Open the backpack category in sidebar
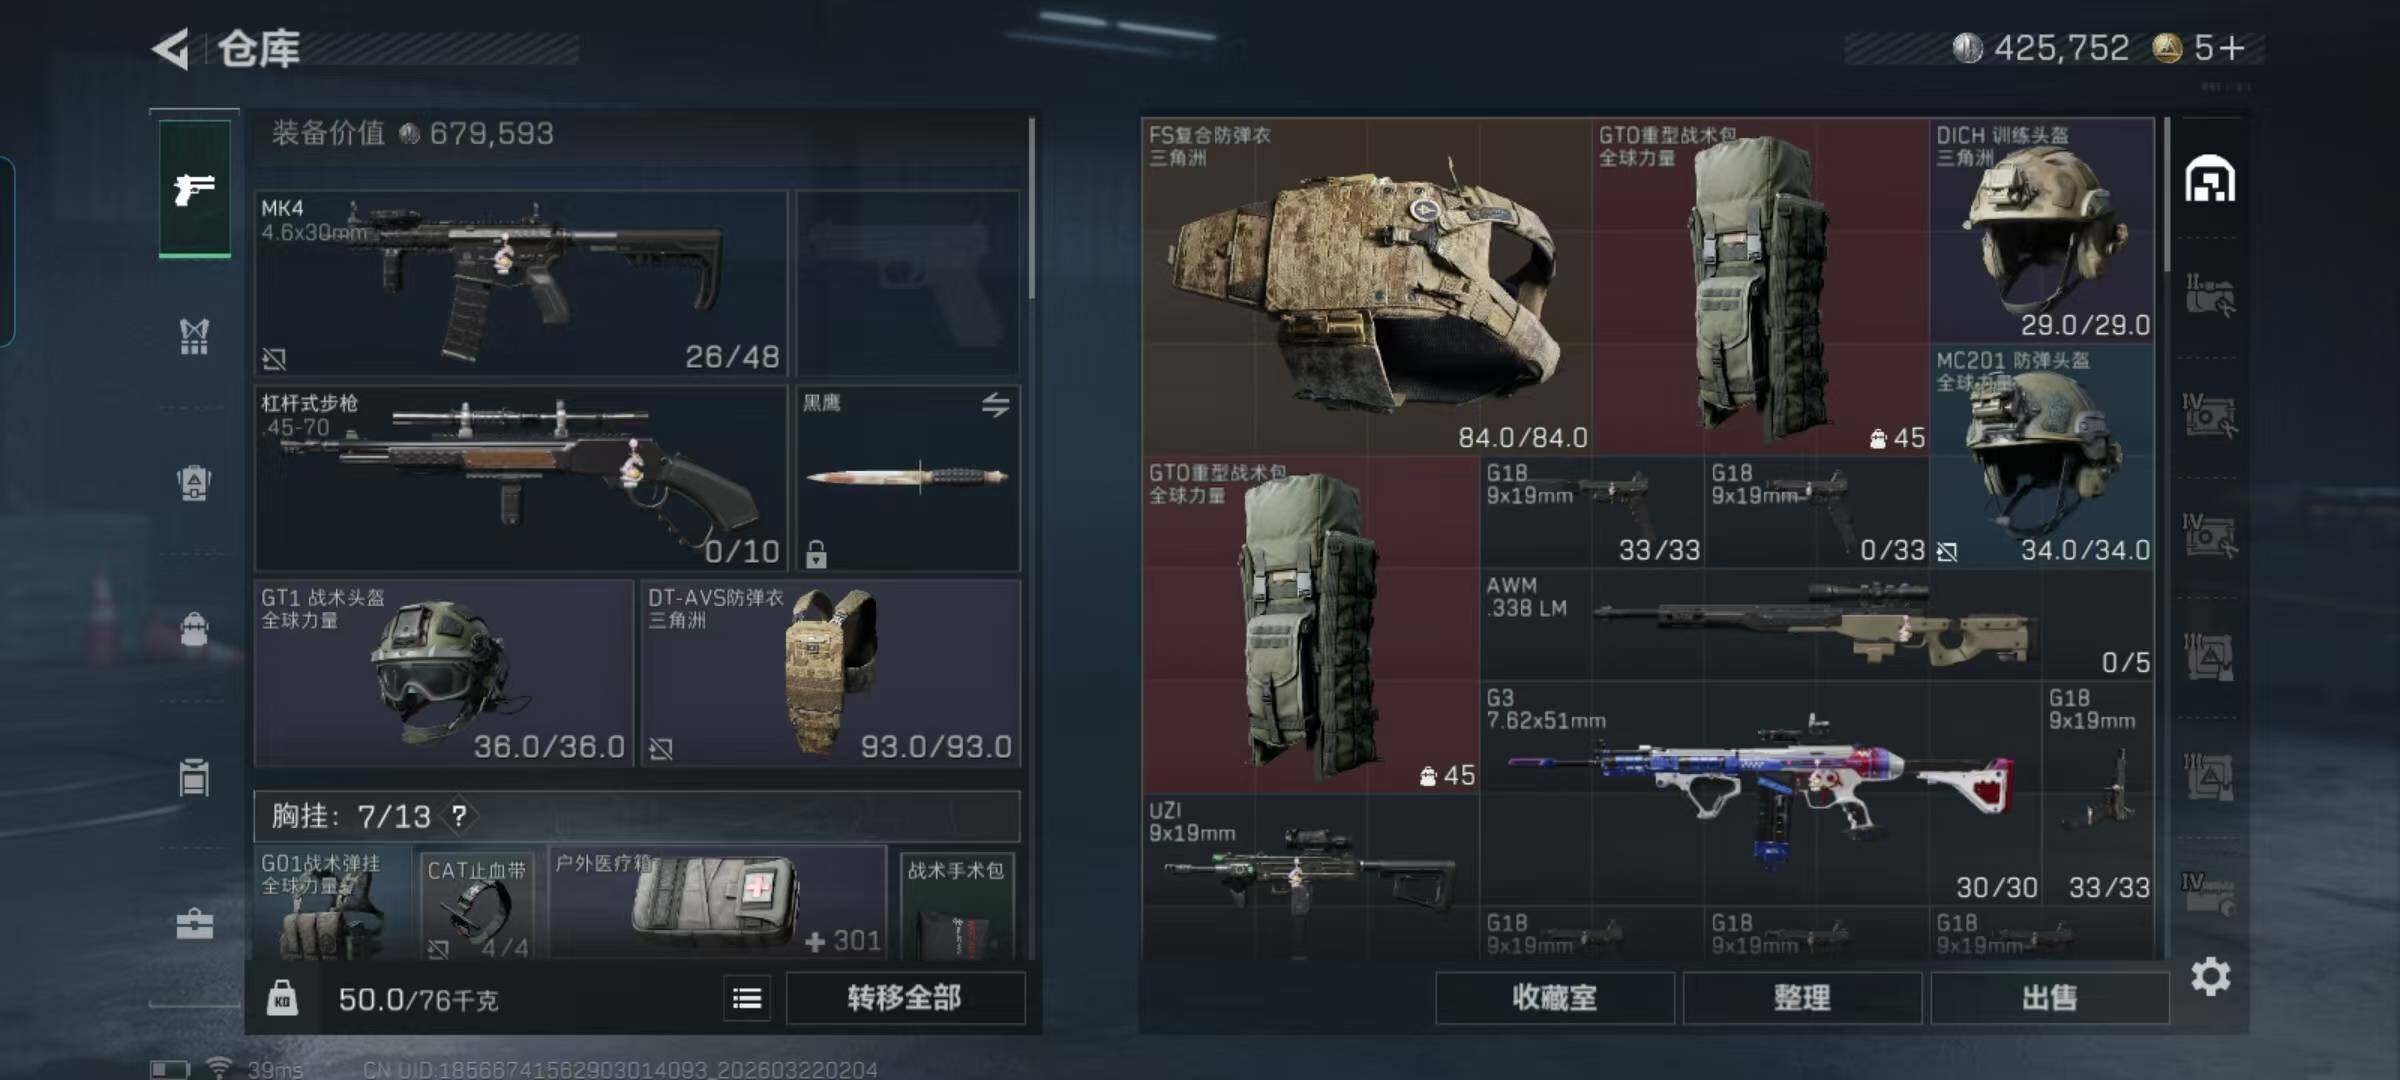Screen dimensions: 2400x1080 point(194,483)
